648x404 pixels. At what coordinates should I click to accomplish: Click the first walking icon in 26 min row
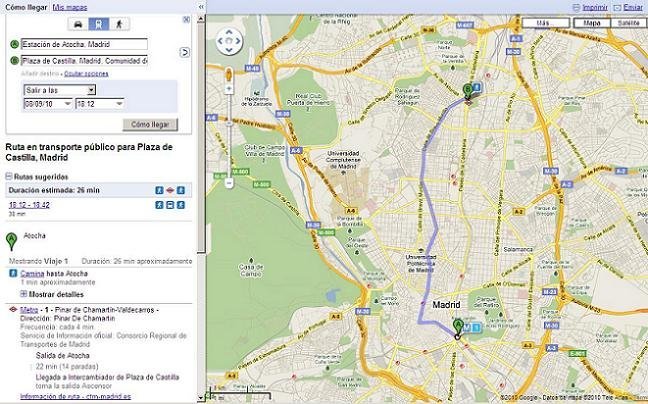(160, 190)
